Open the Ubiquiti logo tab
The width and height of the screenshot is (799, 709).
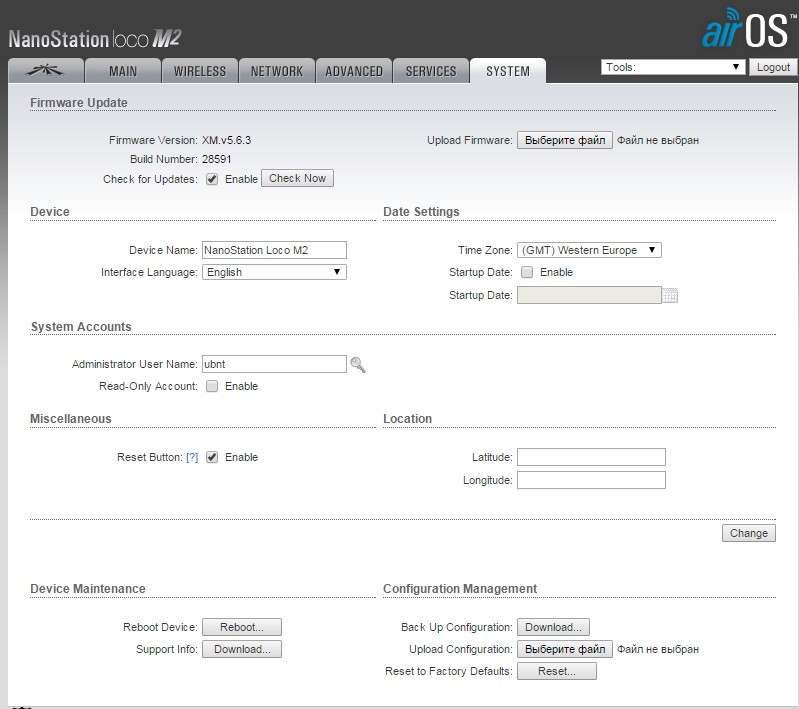(x=46, y=71)
